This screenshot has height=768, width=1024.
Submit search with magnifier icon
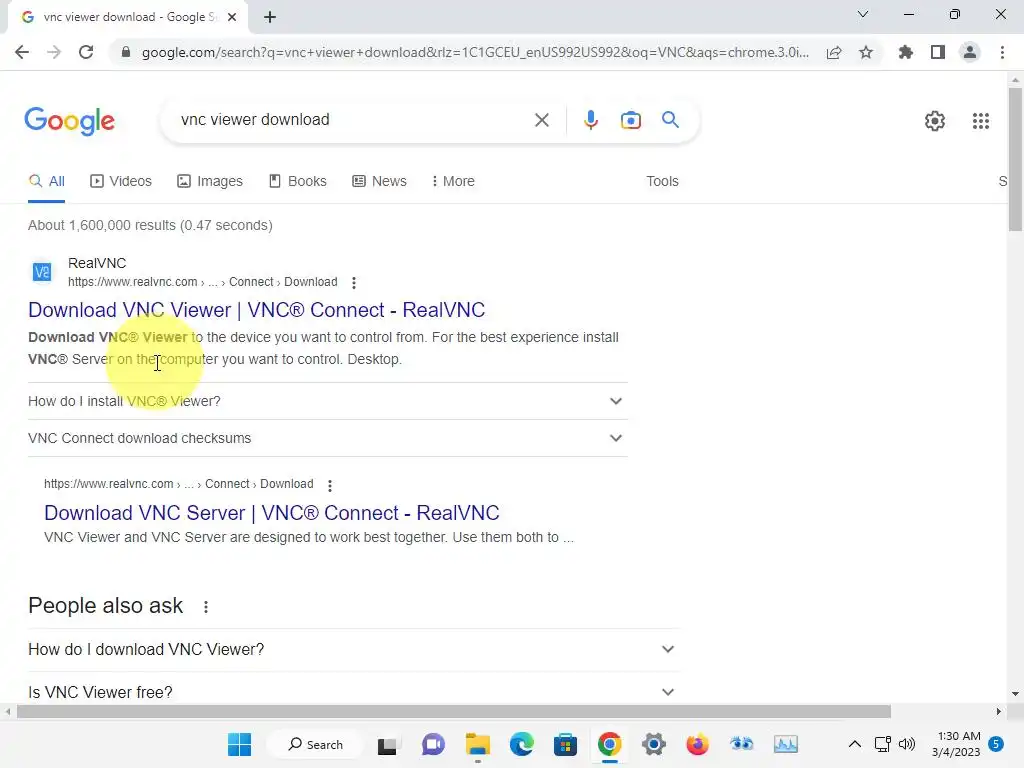[670, 120]
